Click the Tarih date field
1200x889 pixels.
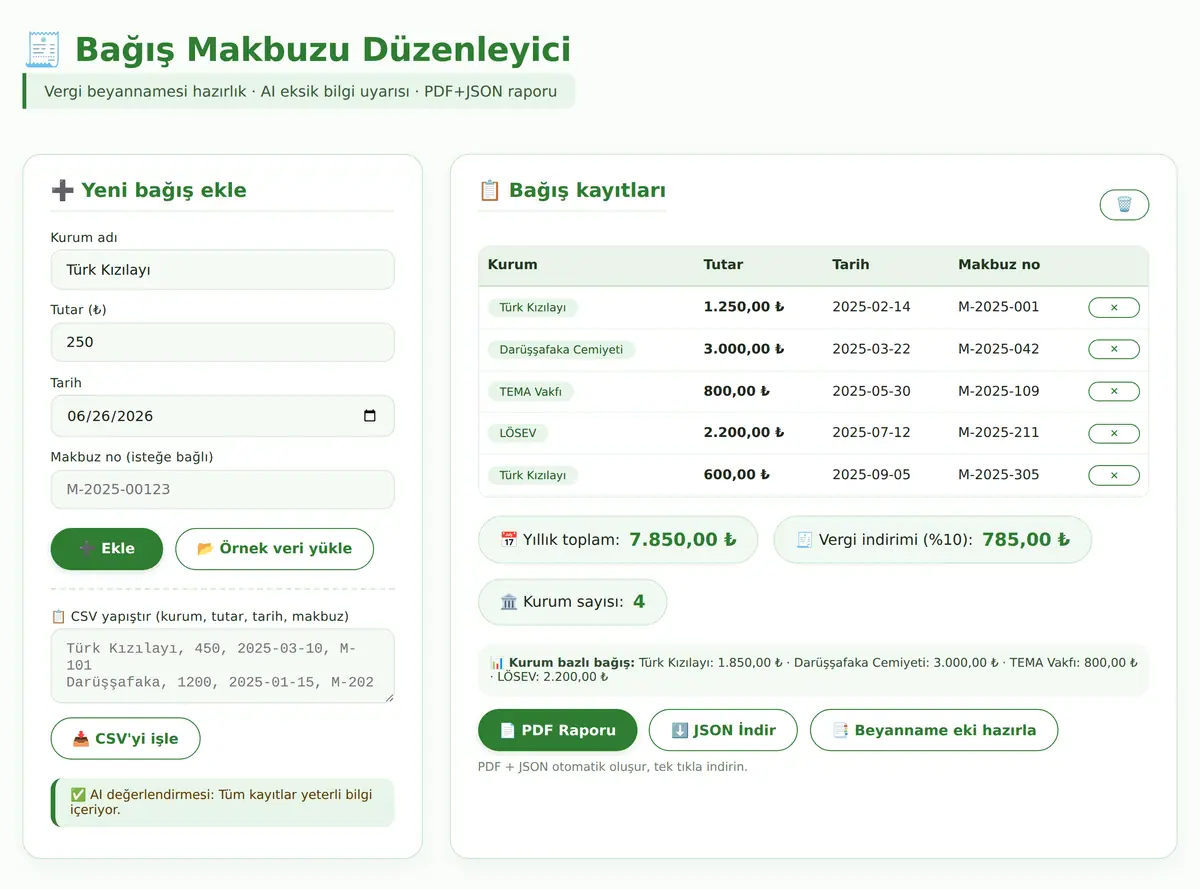pyautogui.click(x=223, y=416)
